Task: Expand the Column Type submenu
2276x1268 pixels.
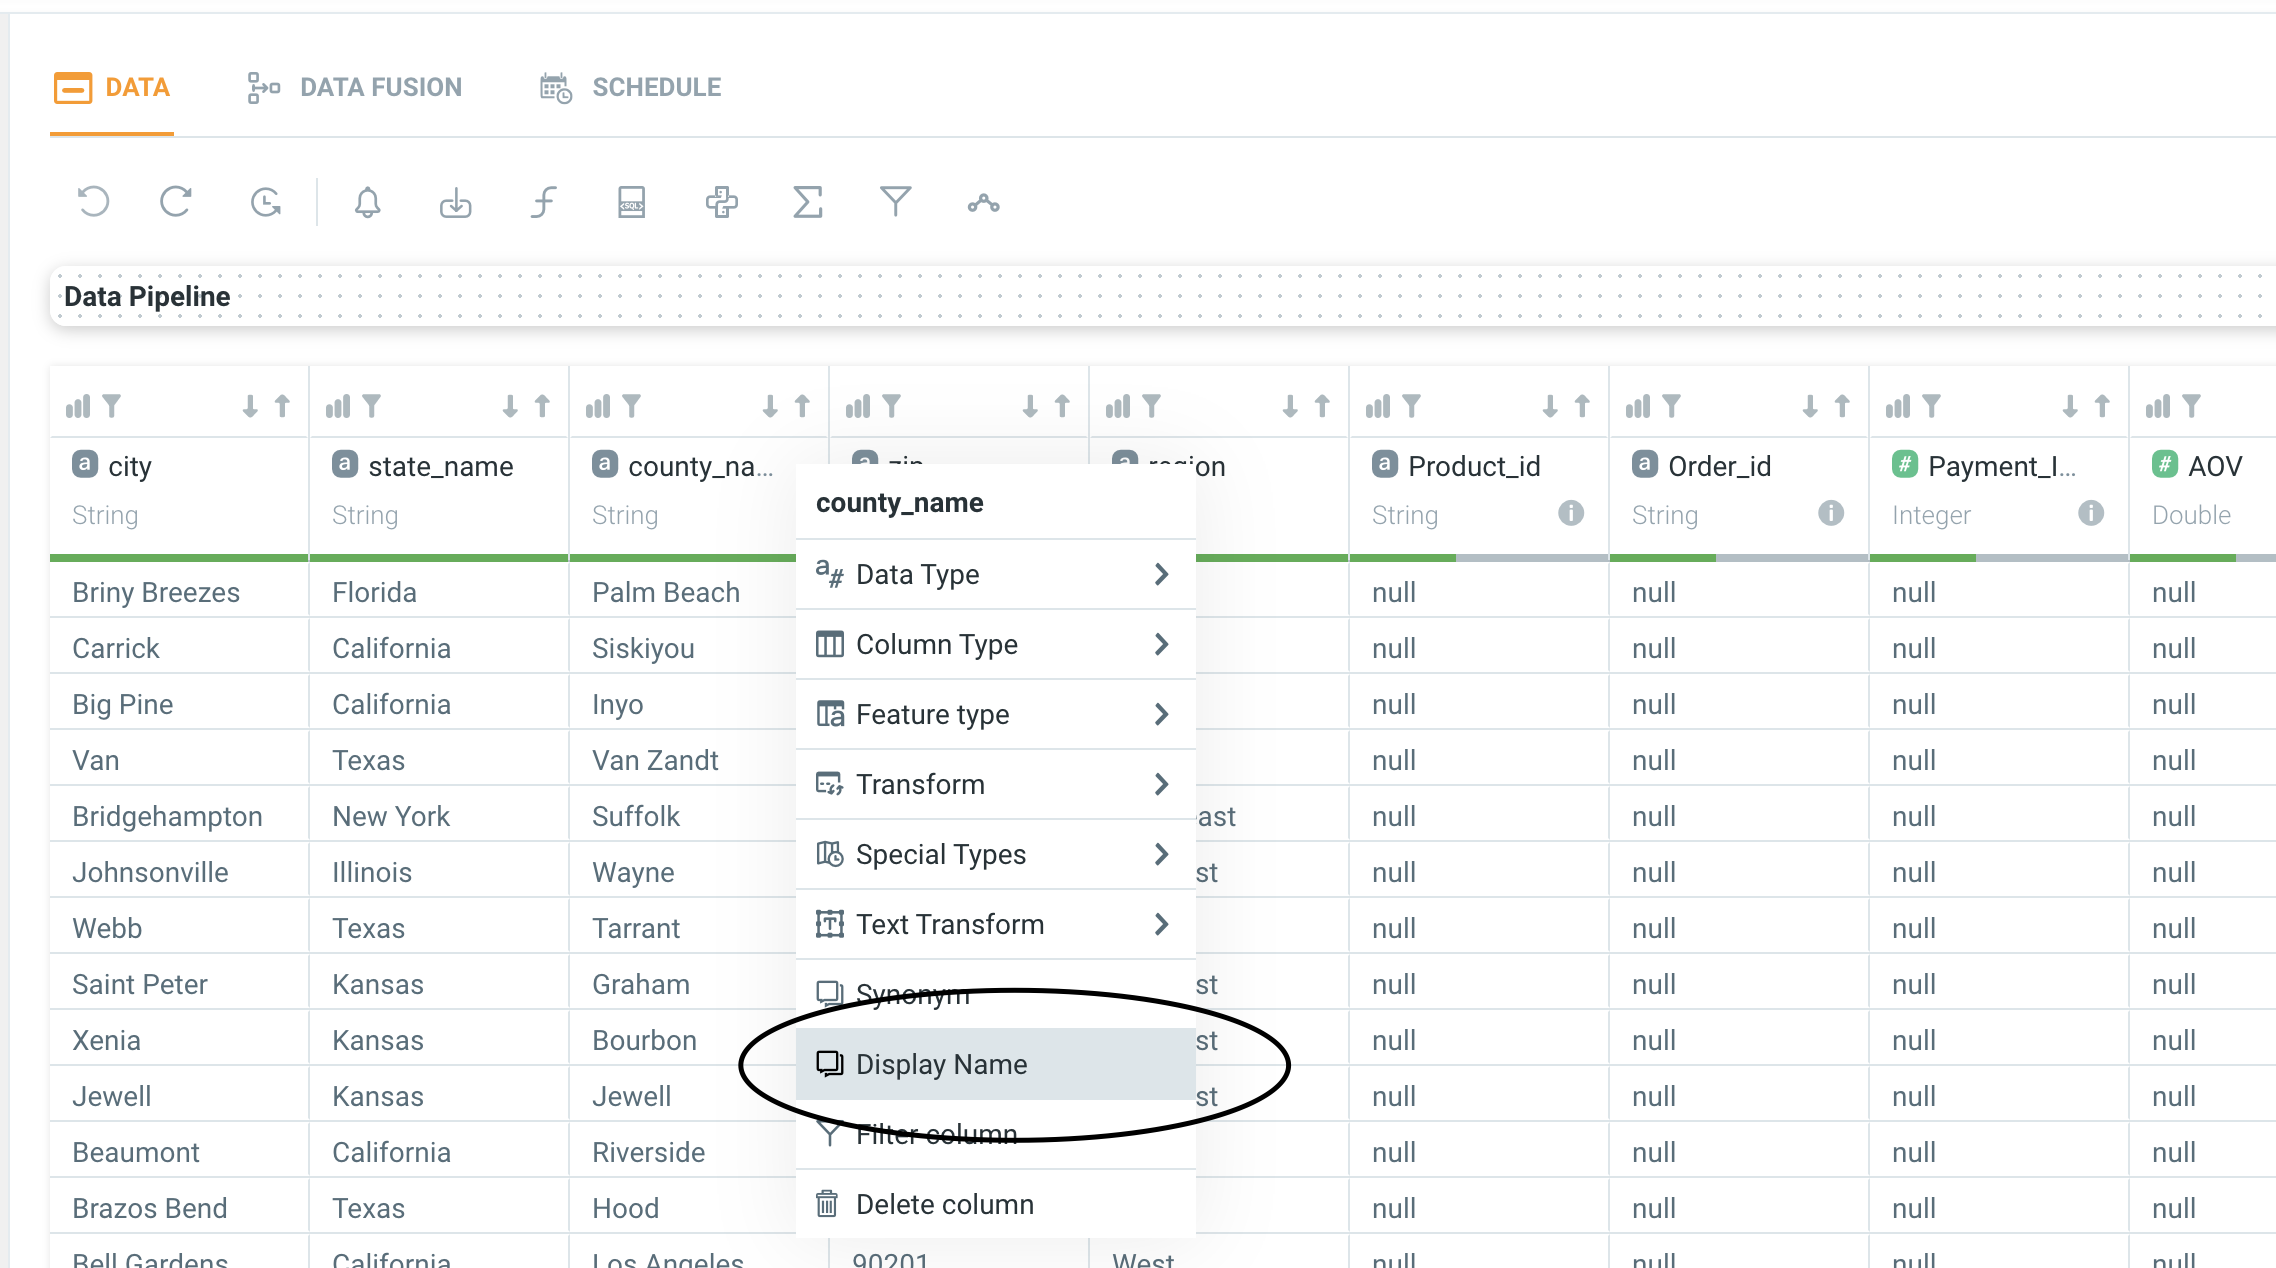Action: pos(996,644)
